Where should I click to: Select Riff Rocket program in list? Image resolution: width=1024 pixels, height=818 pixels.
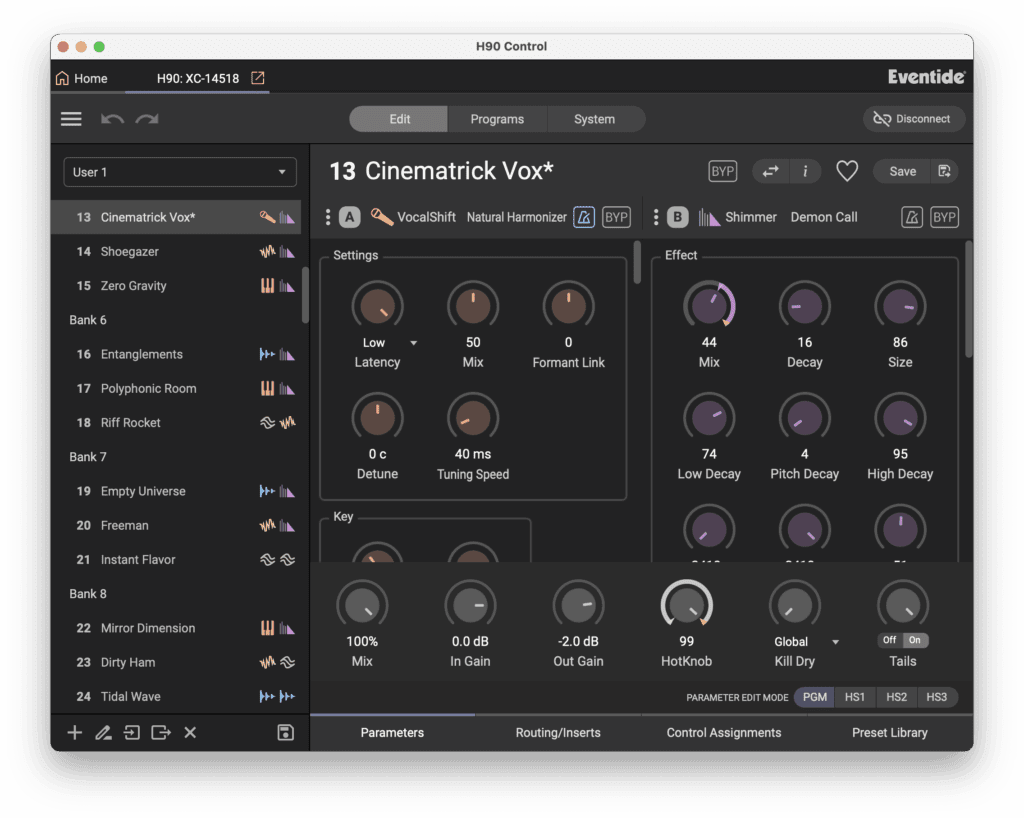(131, 423)
